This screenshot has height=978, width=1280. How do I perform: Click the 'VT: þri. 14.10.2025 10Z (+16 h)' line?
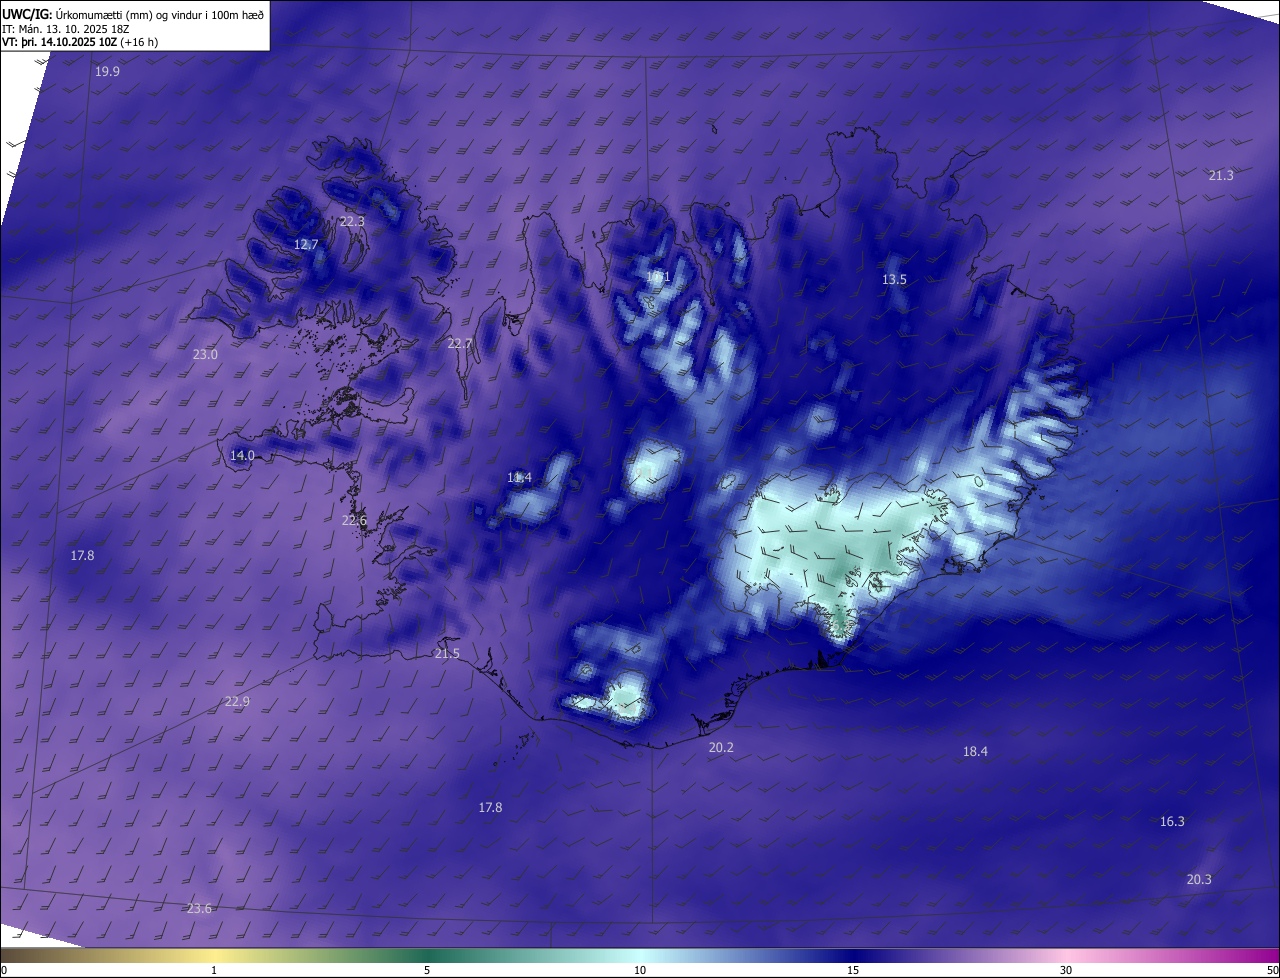click(80, 42)
